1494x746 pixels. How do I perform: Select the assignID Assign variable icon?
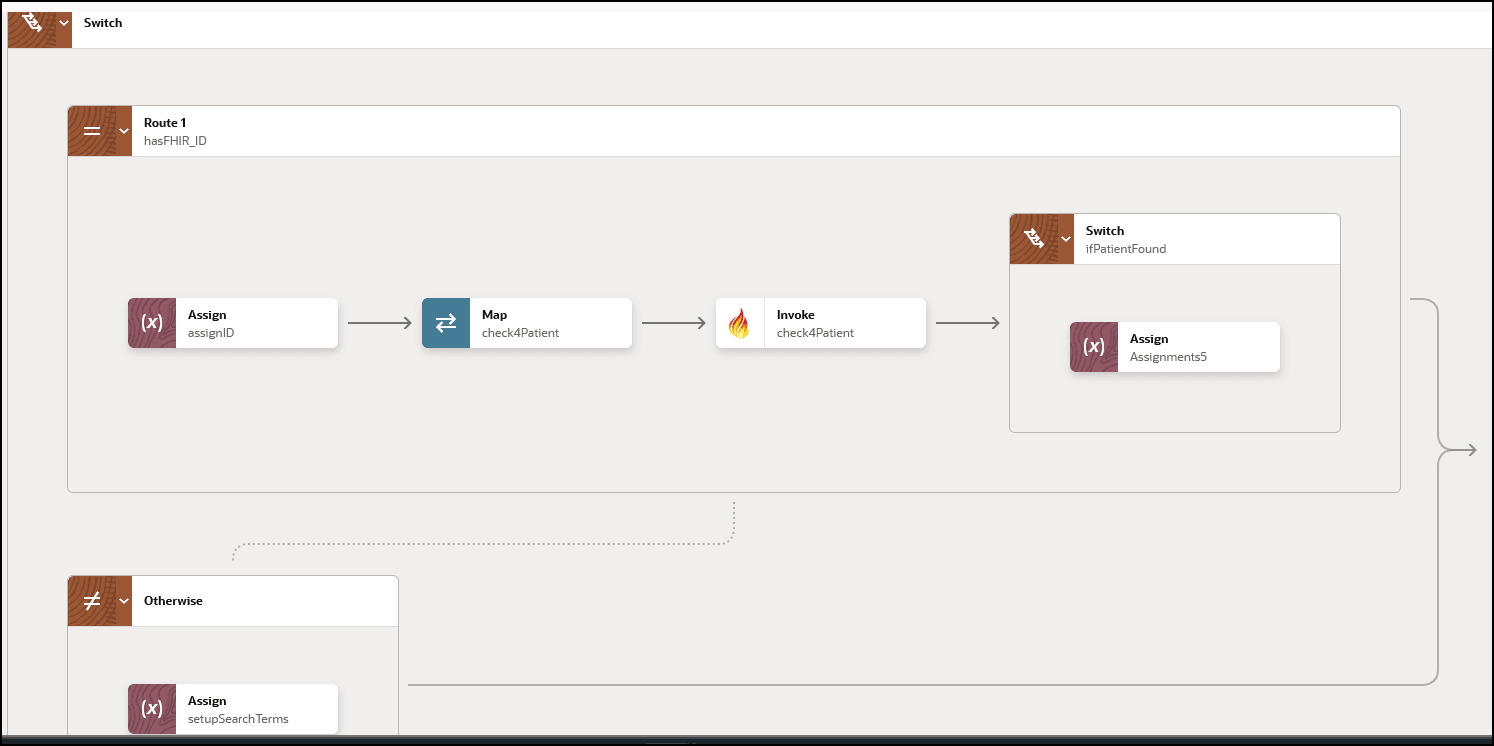tap(152, 323)
